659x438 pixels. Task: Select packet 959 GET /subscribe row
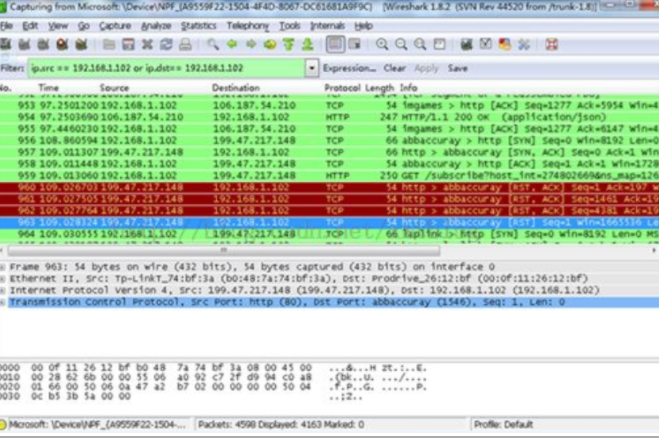pyautogui.click(x=330, y=175)
